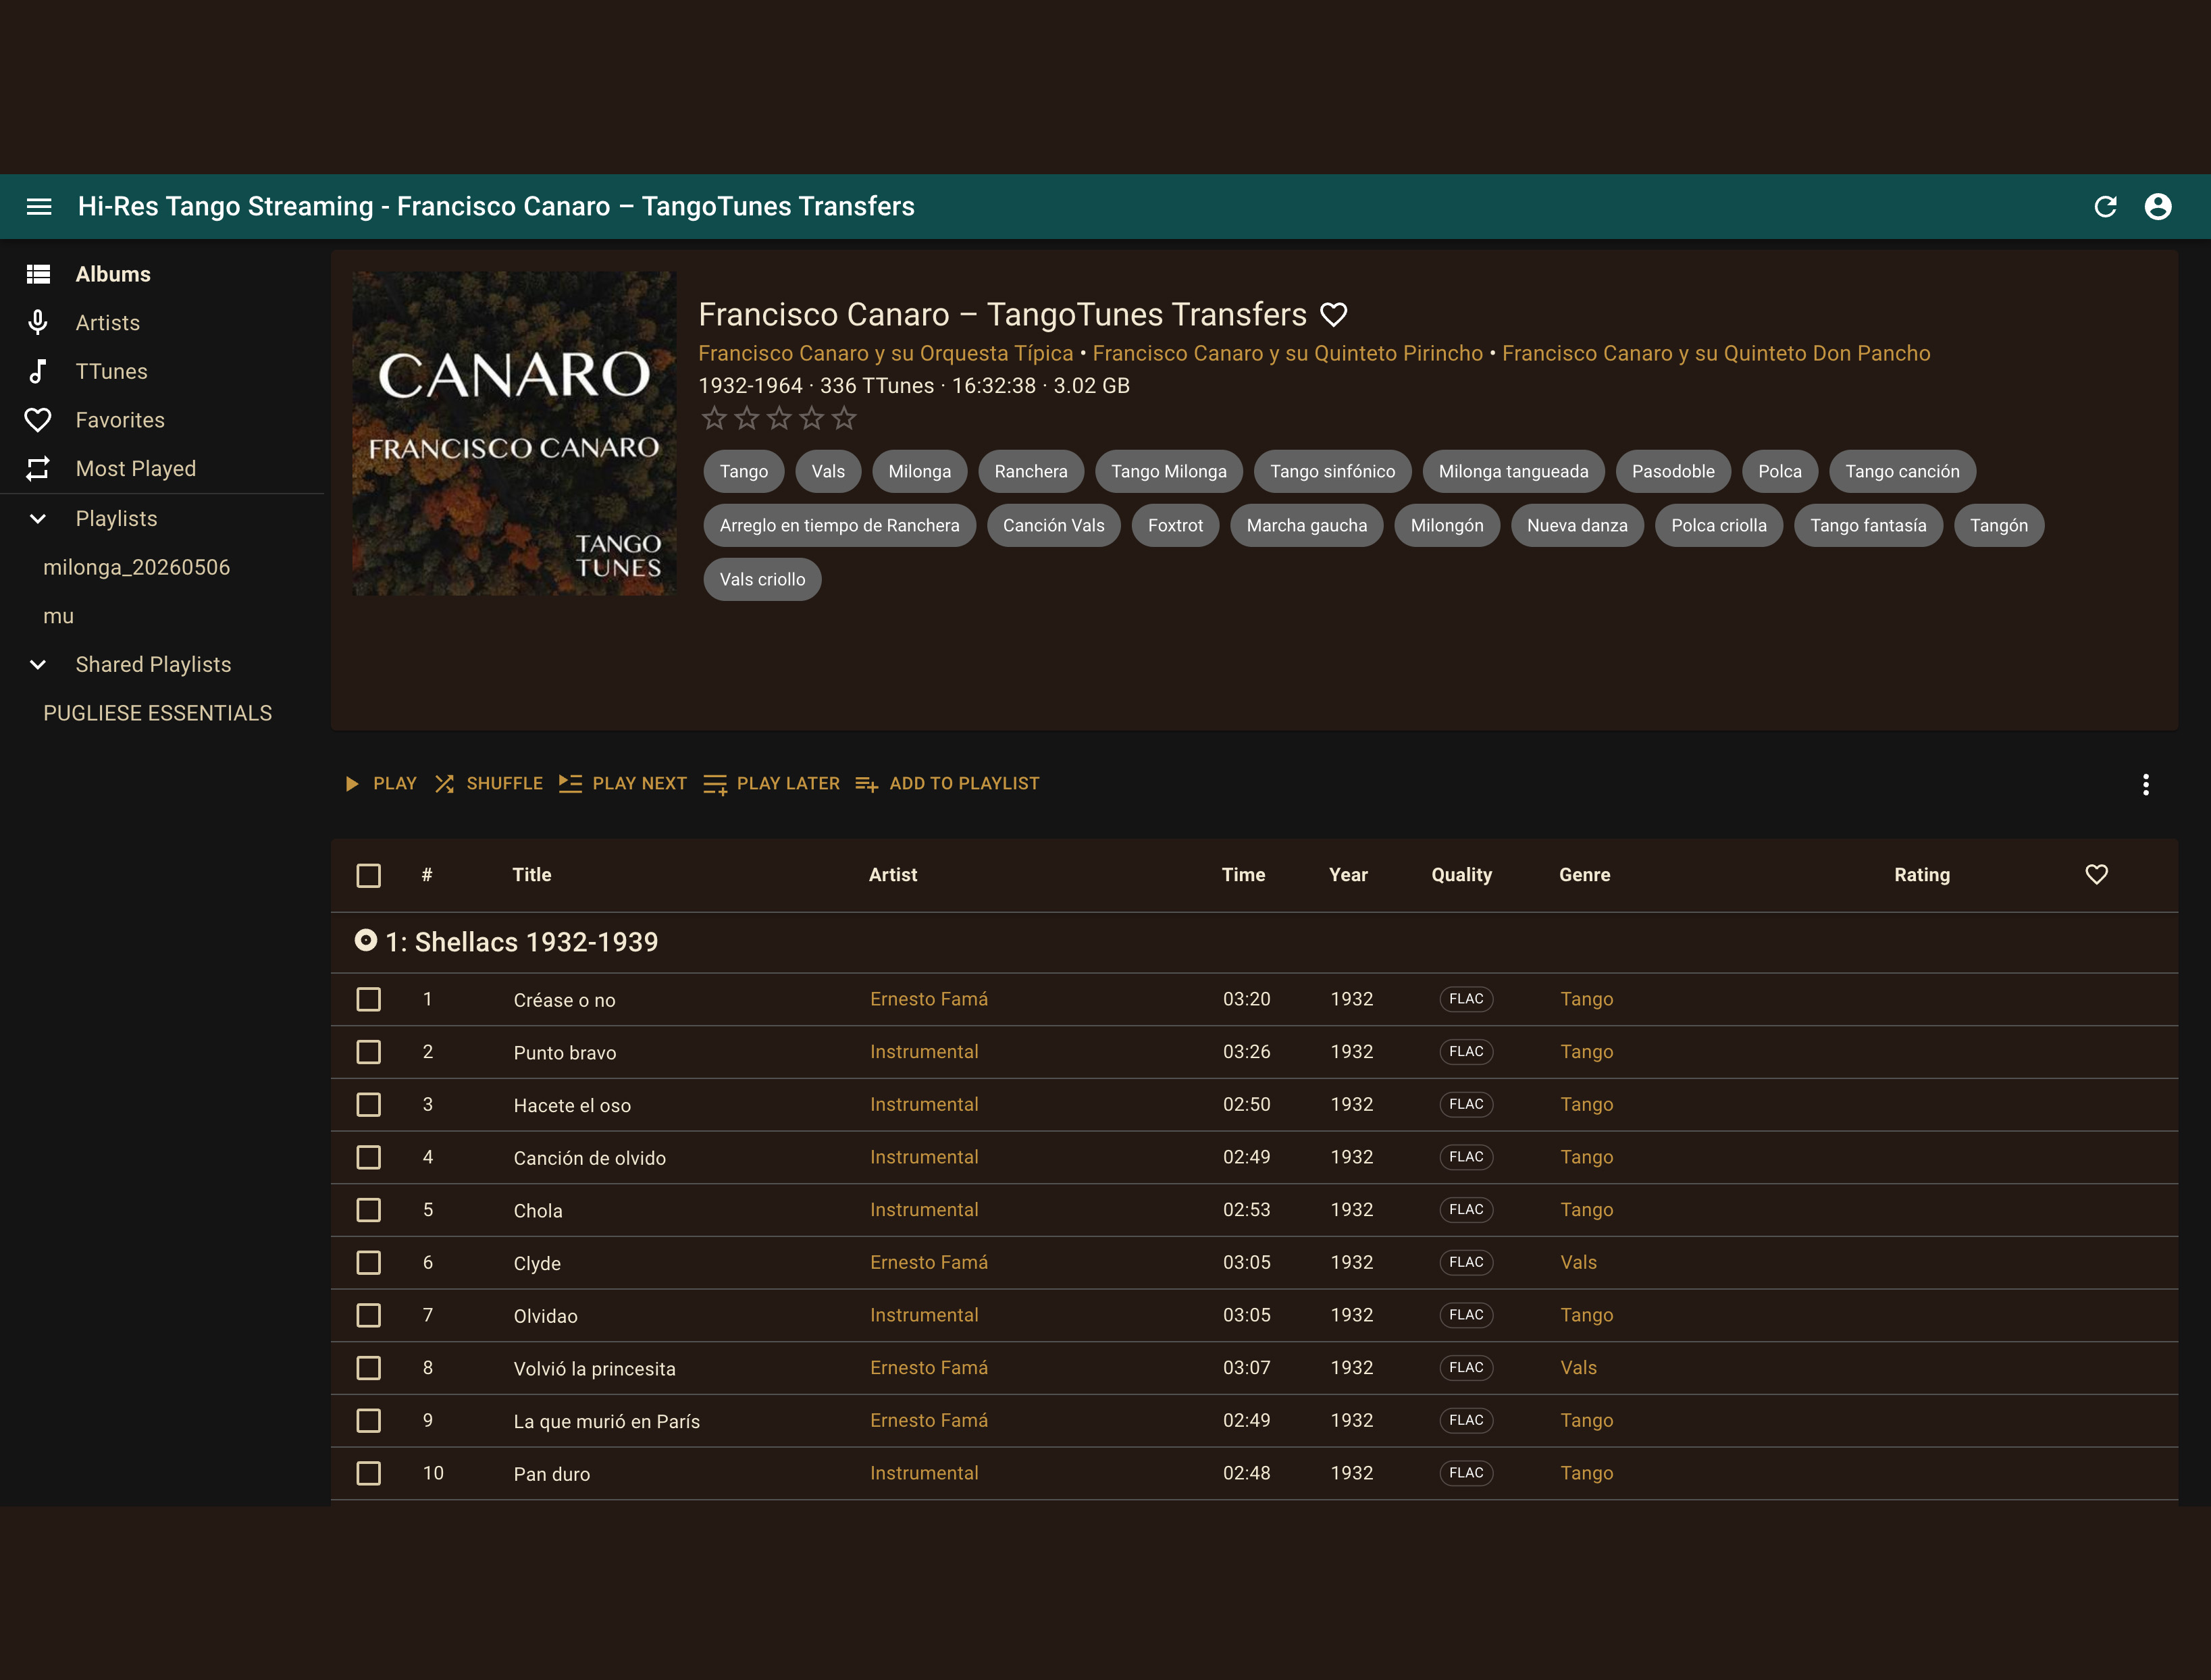The height and width of the screenshot is (1680, 2211).
Task: Click the SHUFFLE button label
Action: [505, 784]
